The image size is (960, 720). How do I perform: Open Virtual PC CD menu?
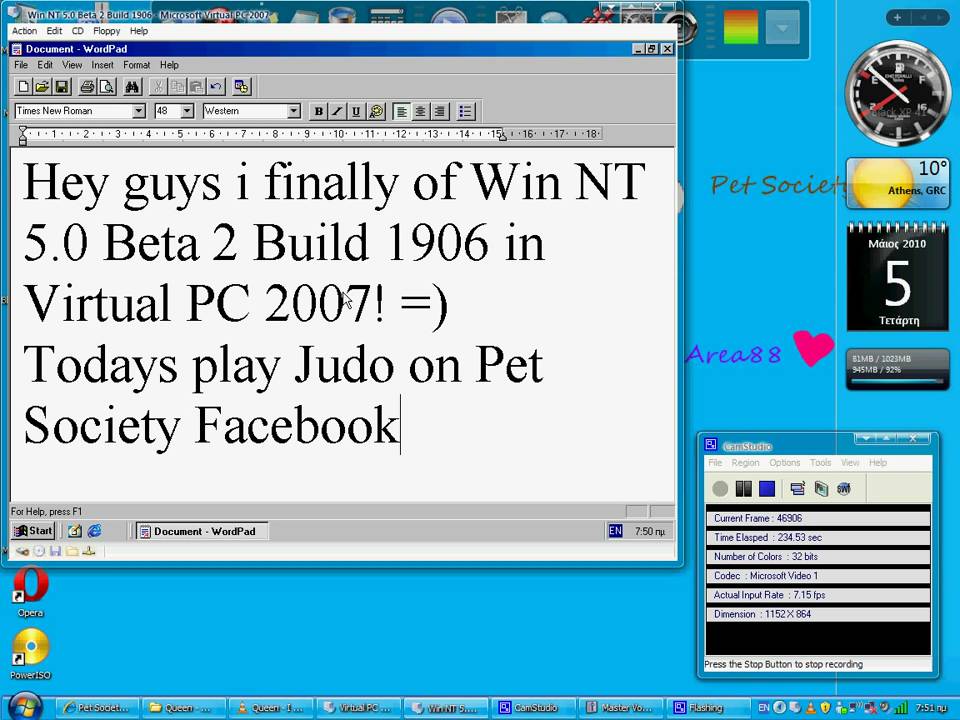(78, 31)
